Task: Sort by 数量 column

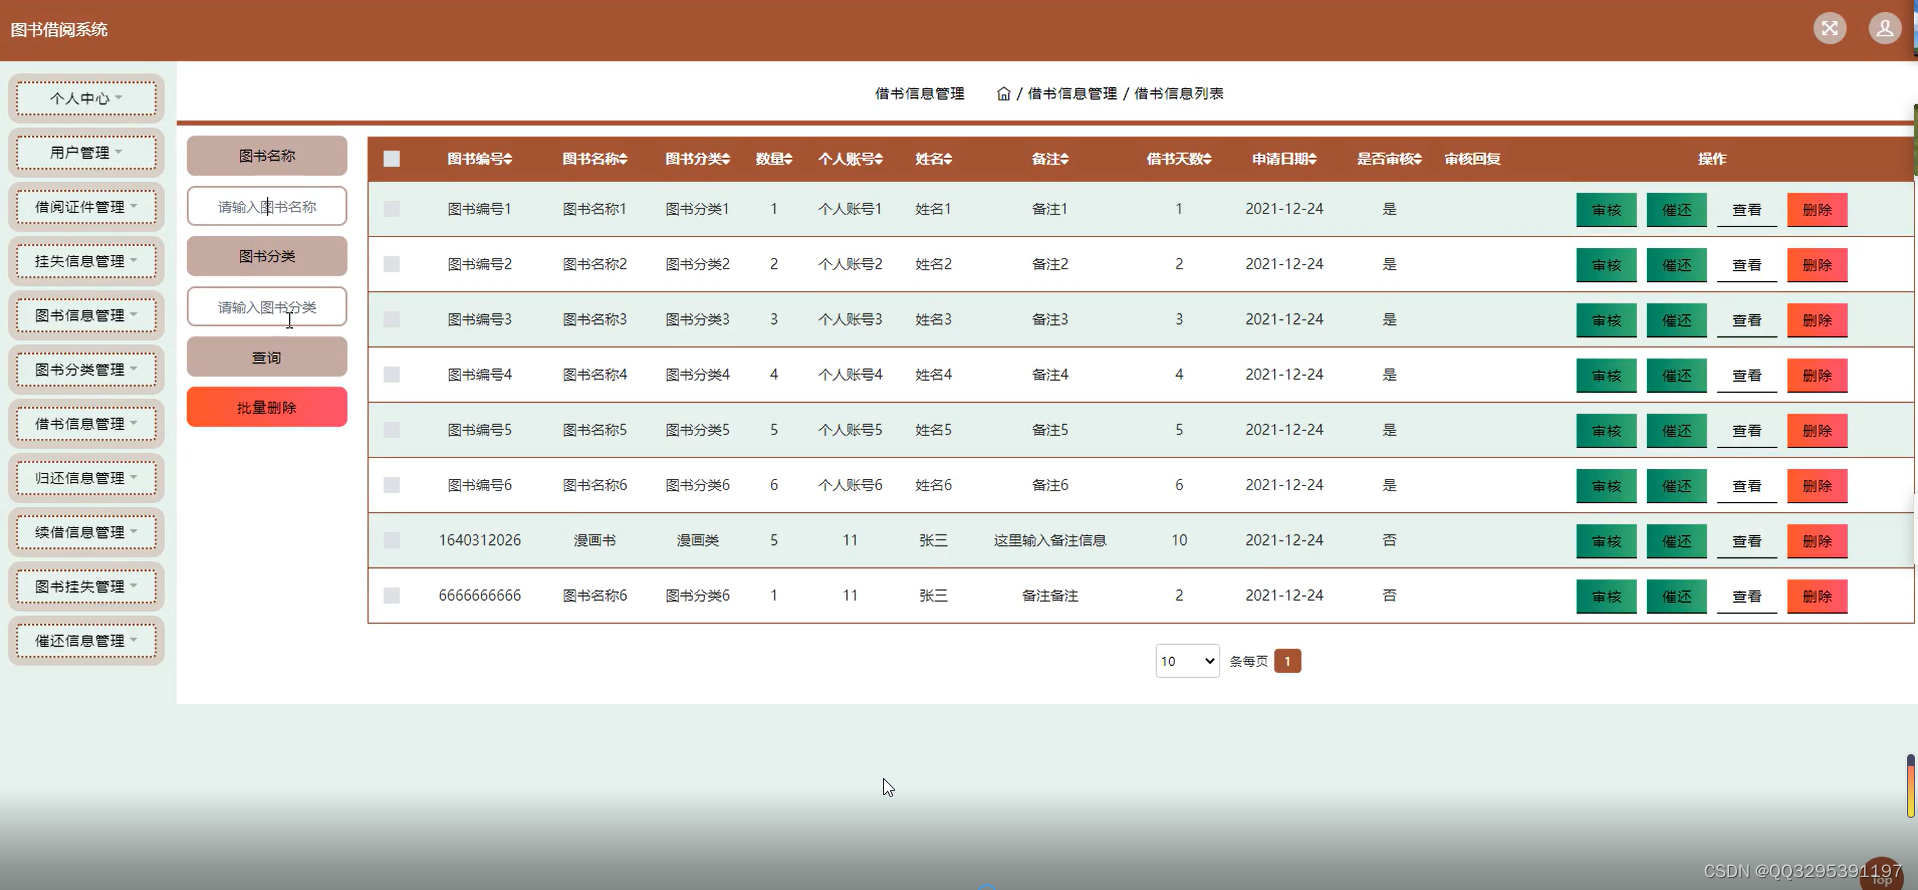Action: point(788,159)
